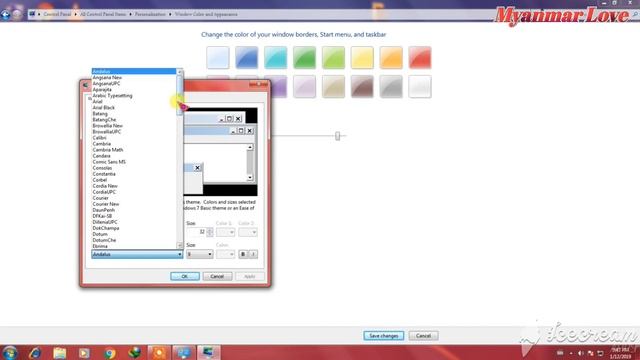The image size is (640, 360).
Task: Open the volume speaker tray icon
Action: point(580,353)
